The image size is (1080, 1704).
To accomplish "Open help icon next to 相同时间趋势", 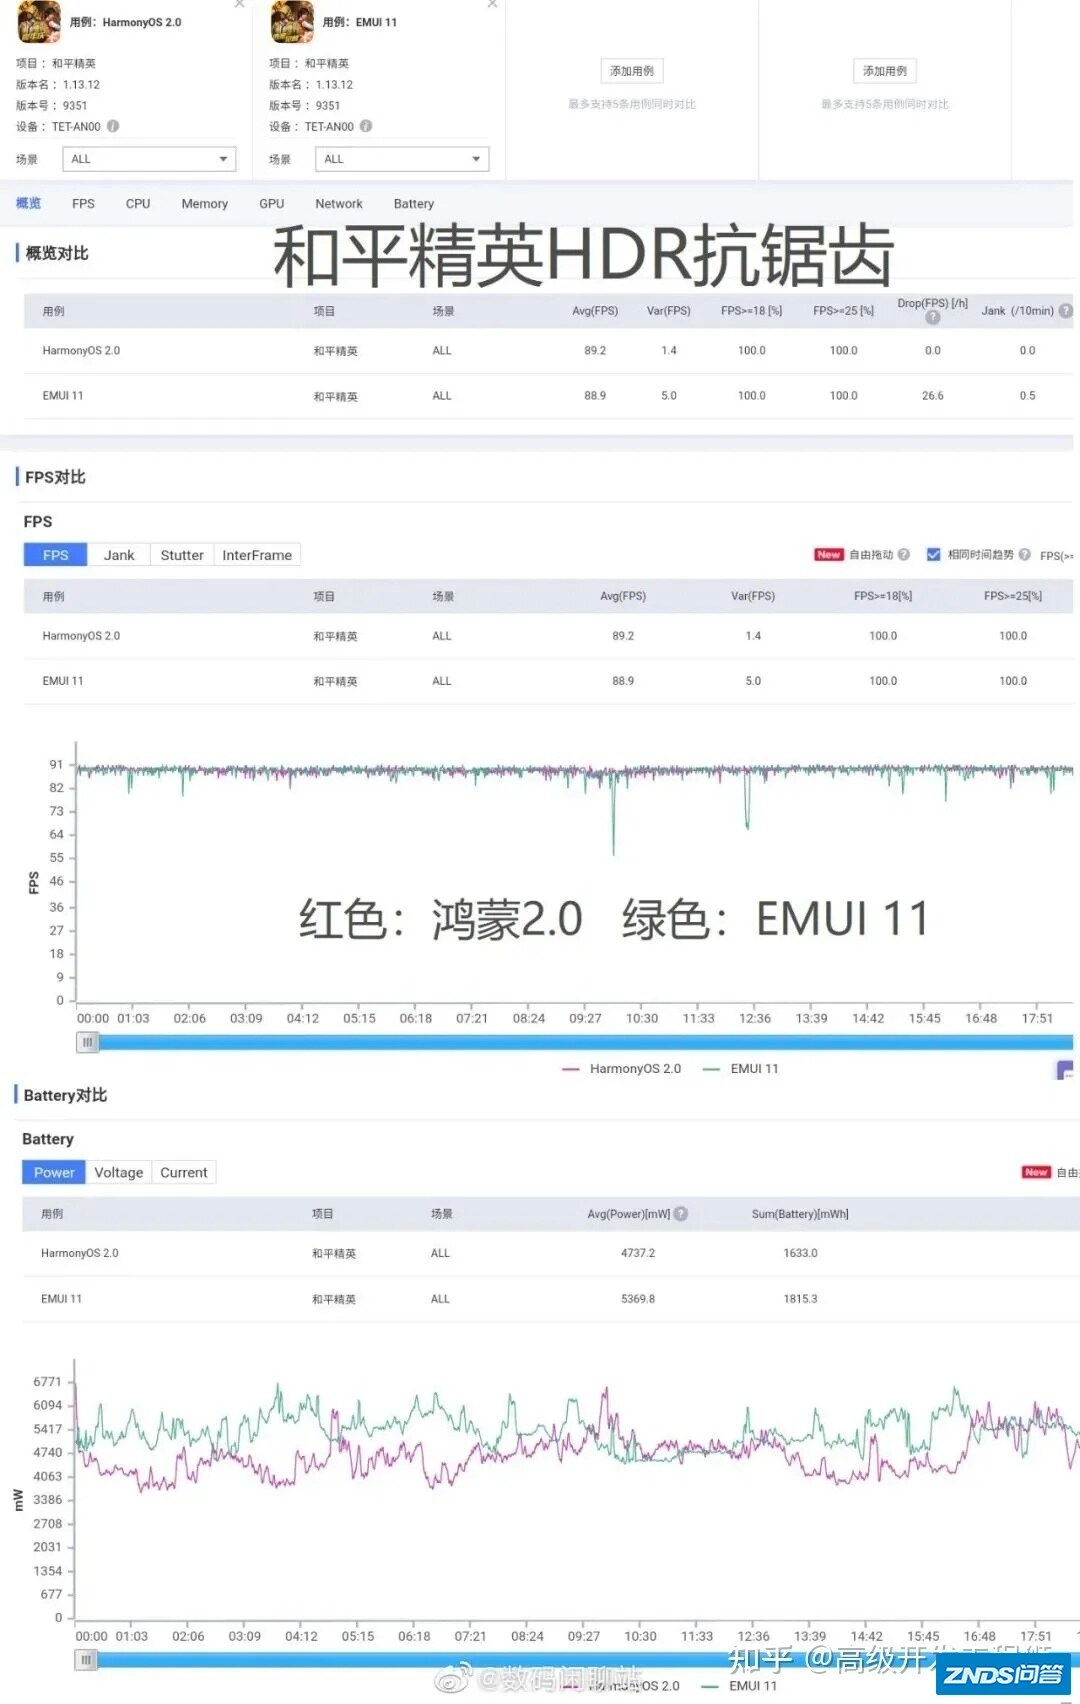I will point(1025,554).
